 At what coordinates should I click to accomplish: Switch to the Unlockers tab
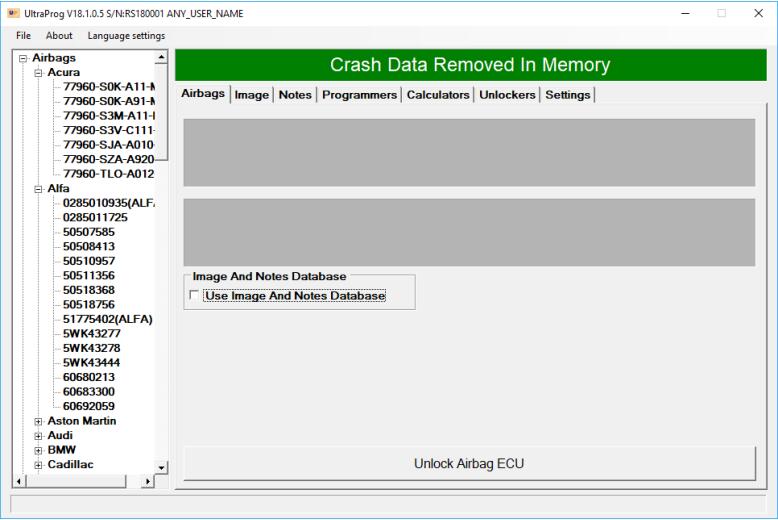point(507,95)
